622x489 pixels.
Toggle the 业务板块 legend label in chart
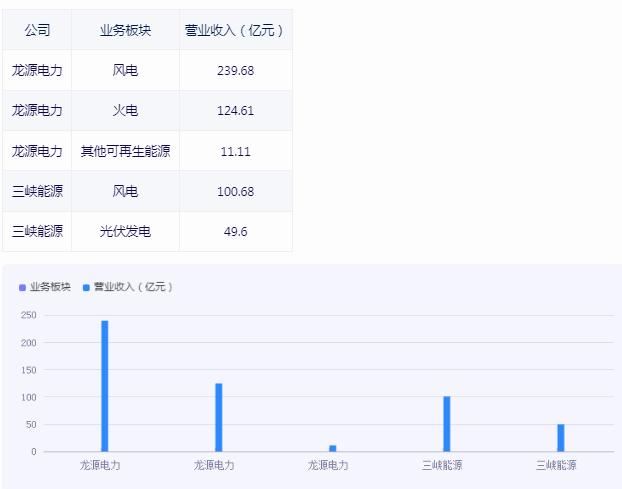tap(50, 287)
